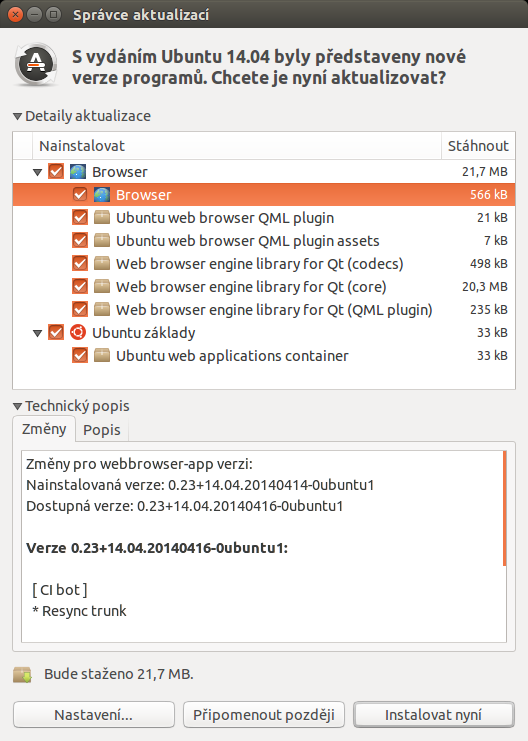Click the download package icon near Bude staženo

pos(22,674)
